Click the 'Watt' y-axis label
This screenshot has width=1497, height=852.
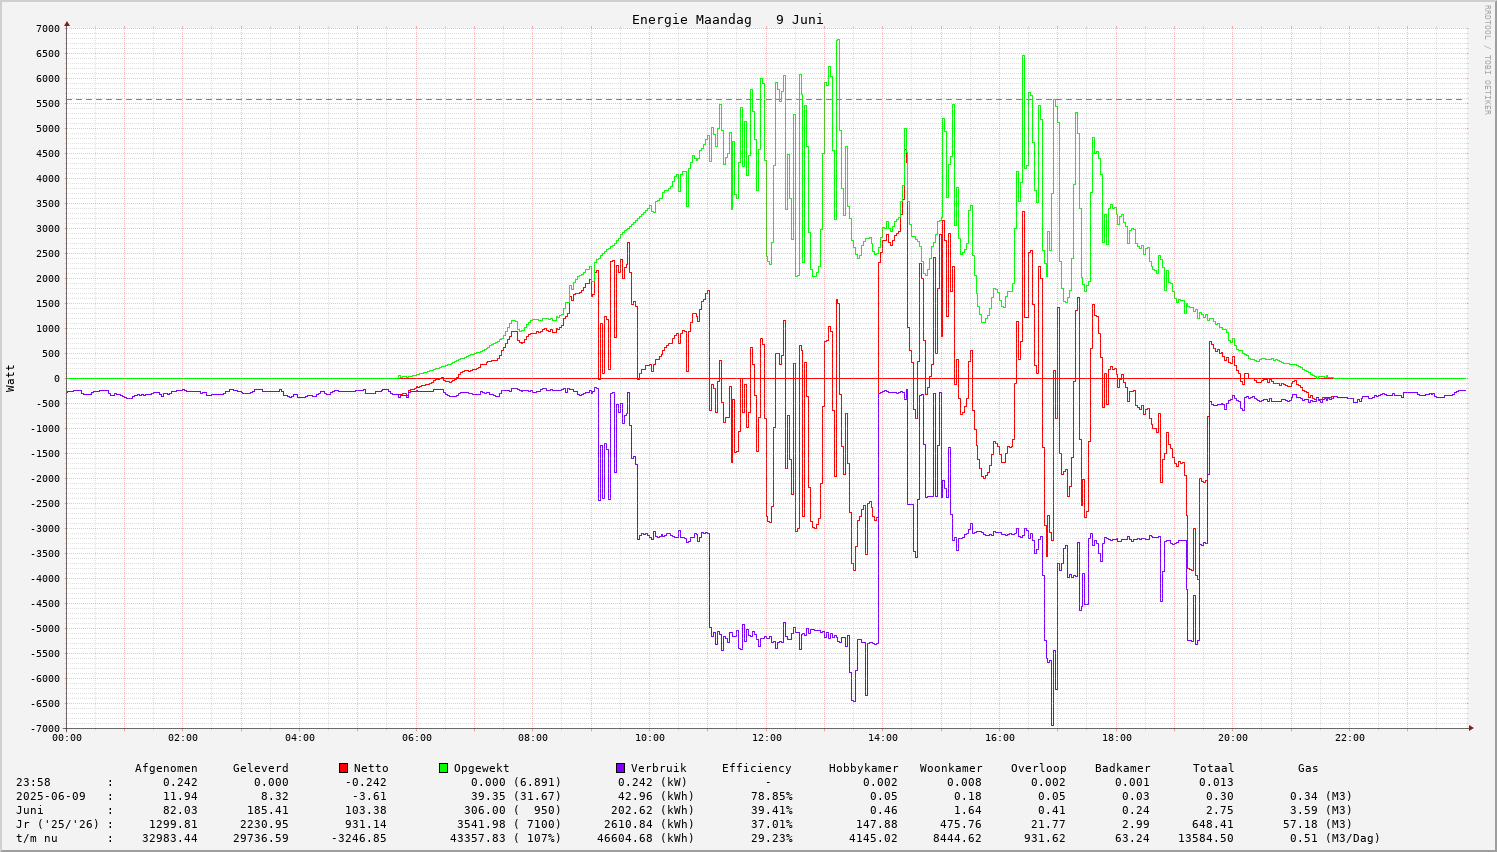tap(11, 378)
